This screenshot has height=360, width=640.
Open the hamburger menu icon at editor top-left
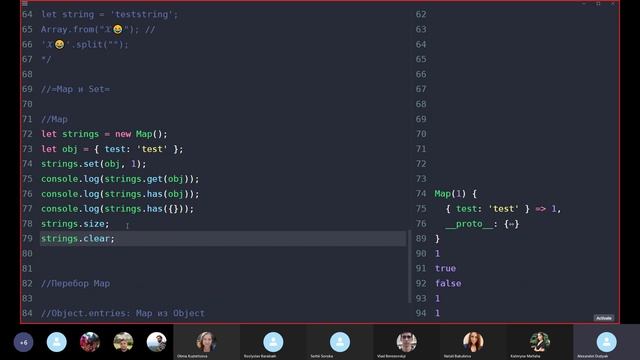[25, 4]
